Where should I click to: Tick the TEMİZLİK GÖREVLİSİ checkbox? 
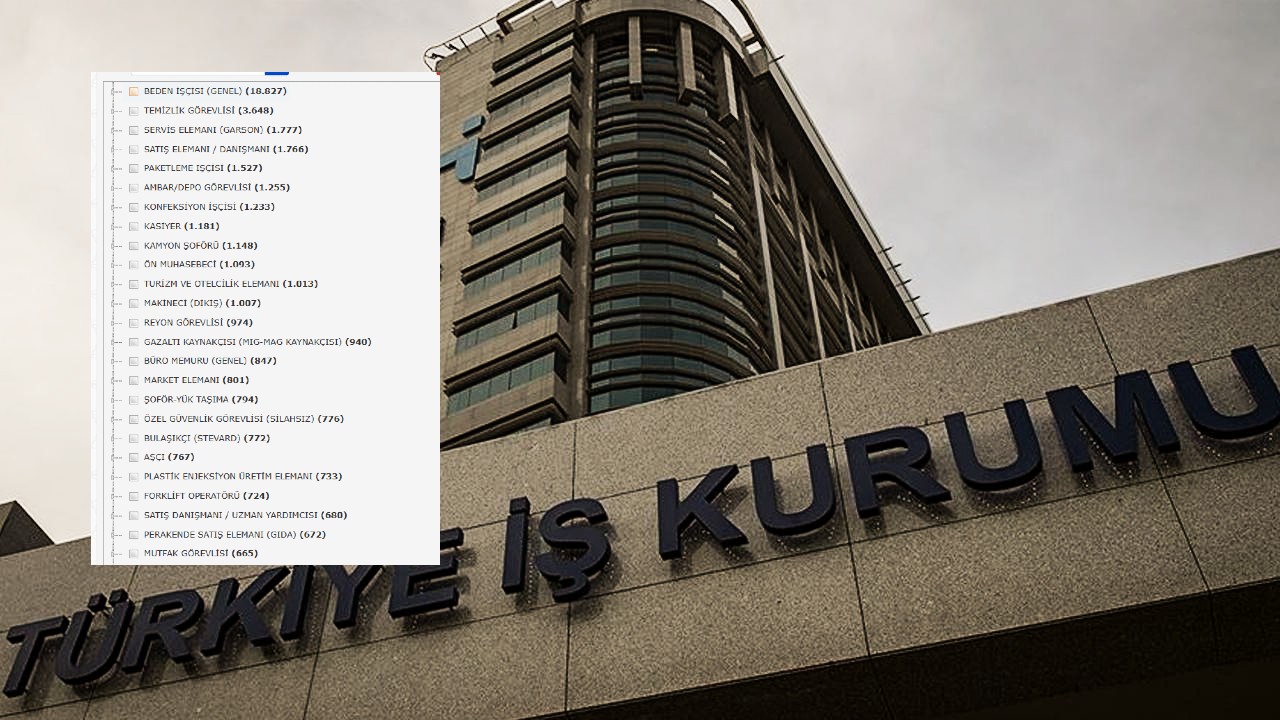click(x=134, y=110)
